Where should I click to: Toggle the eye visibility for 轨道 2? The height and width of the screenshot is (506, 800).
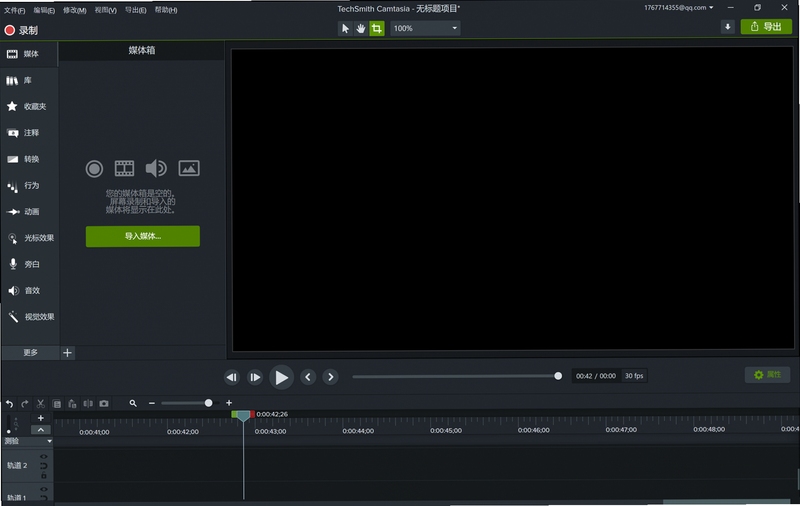pyautogui.click(x=44, y=457)
